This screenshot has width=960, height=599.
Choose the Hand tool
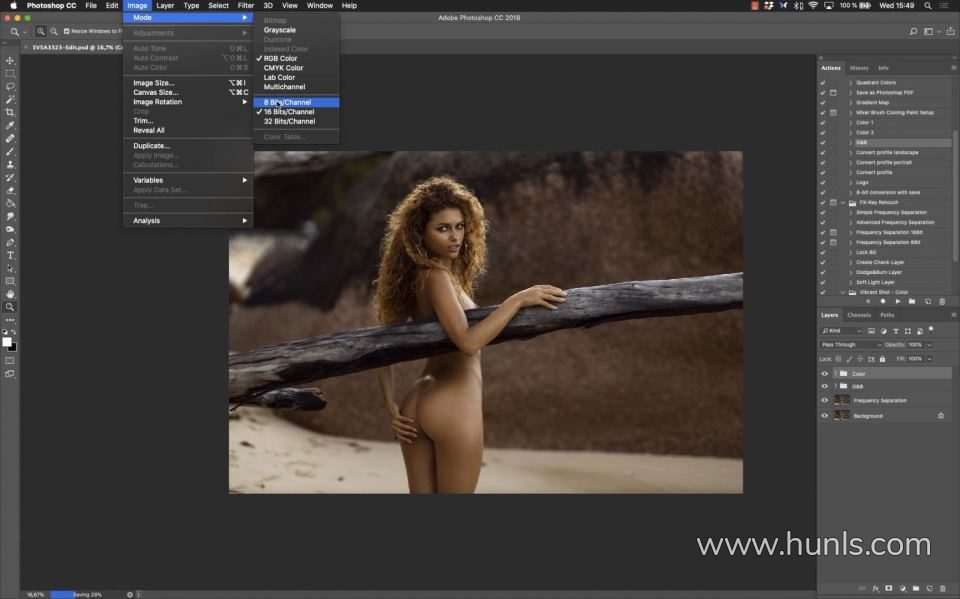[10, 294]
